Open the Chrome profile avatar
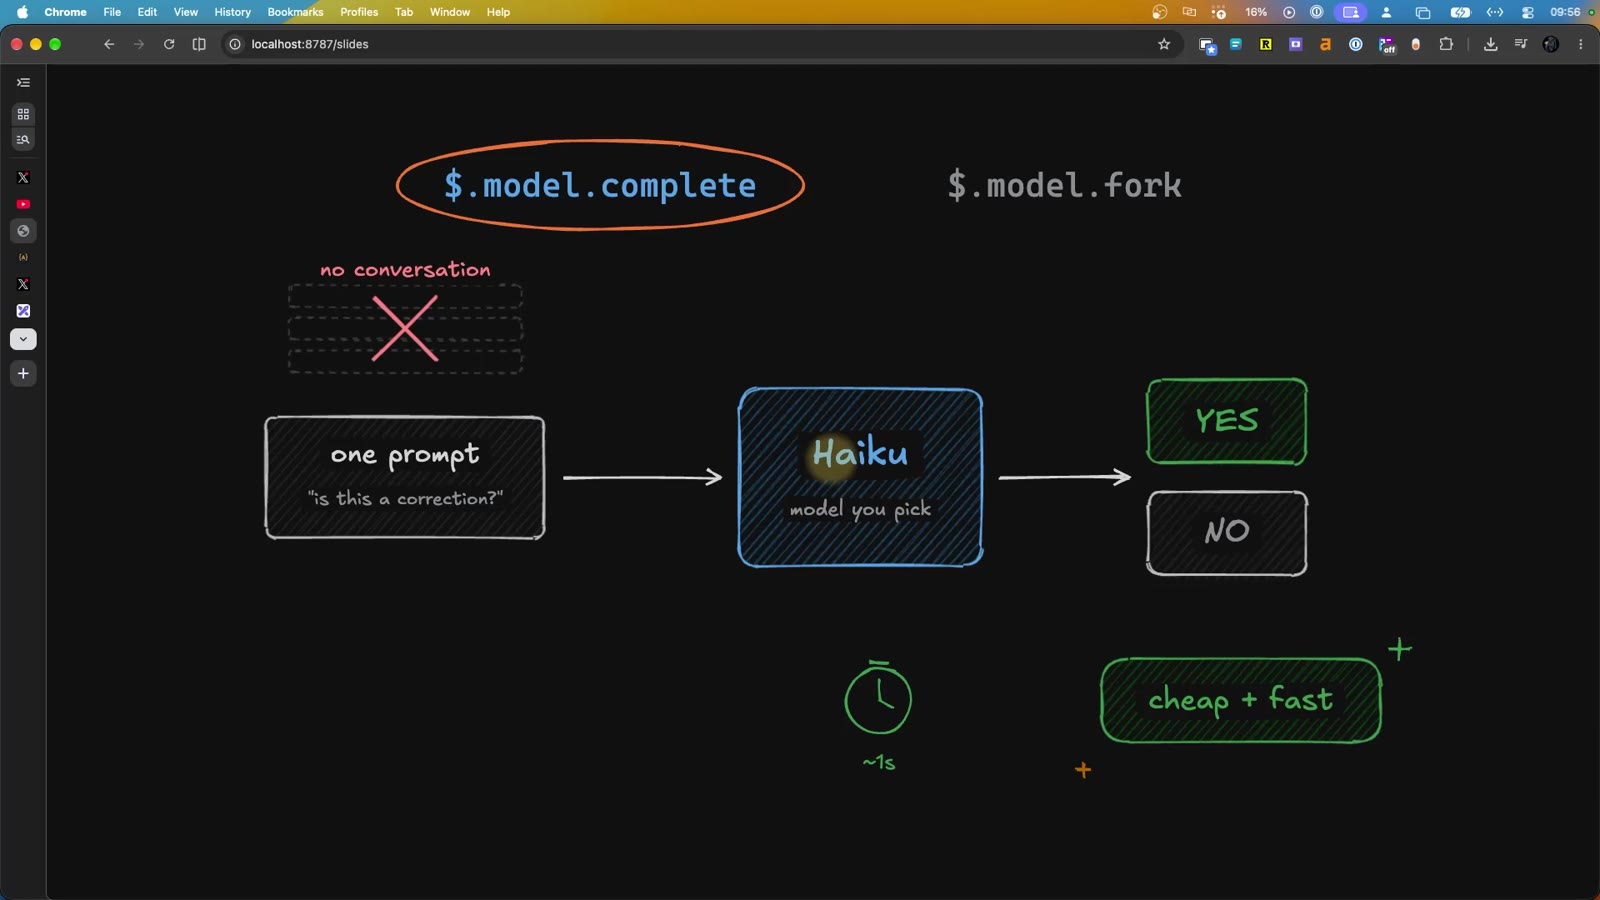 [1551, 44]
